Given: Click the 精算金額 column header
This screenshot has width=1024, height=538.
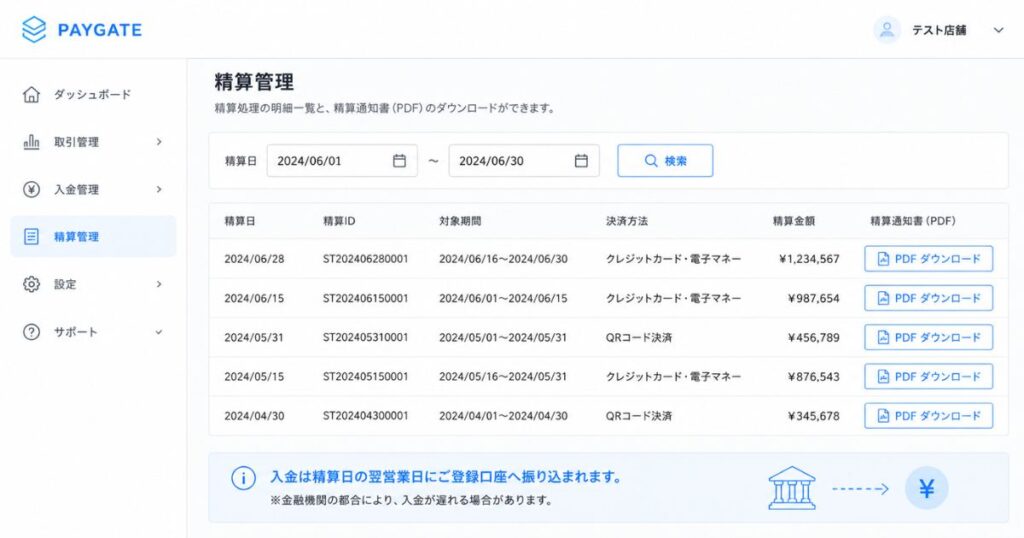Looking at the screenshot, I should tap(793, 221).
